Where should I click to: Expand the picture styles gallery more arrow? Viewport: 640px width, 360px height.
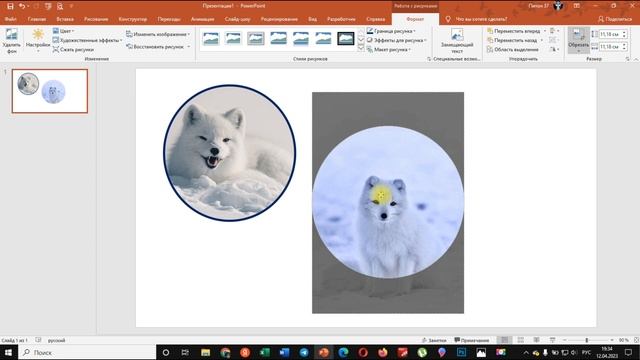[361, 49]
